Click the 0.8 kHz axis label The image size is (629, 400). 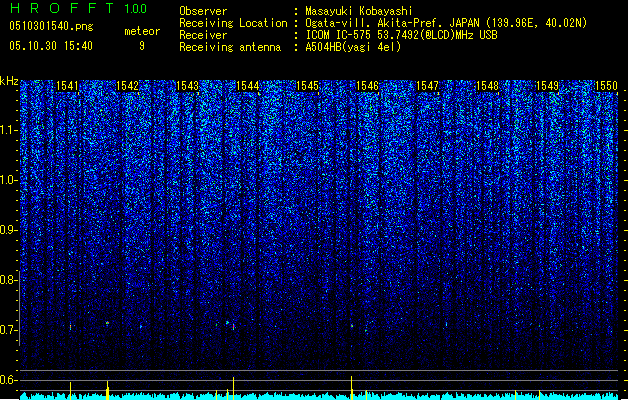click(8, 280)
